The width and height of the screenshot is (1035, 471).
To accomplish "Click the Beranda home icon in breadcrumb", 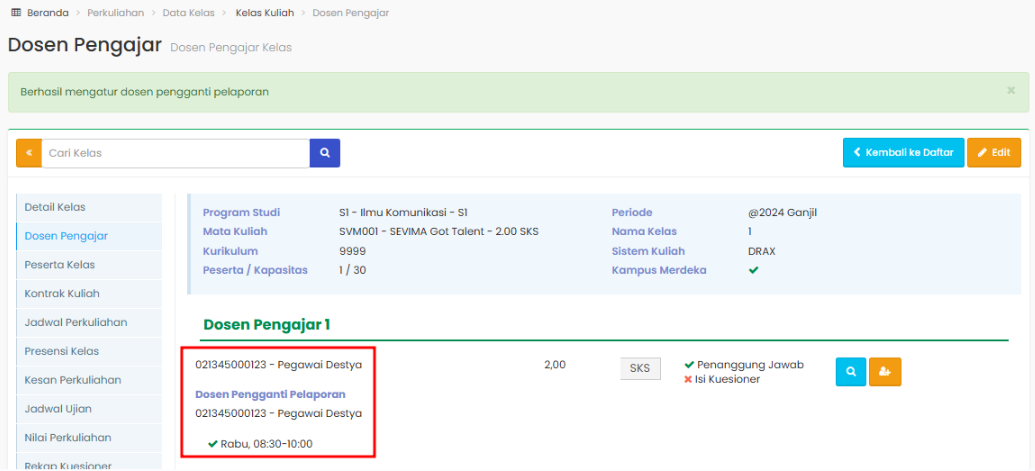I will [15, 13].
